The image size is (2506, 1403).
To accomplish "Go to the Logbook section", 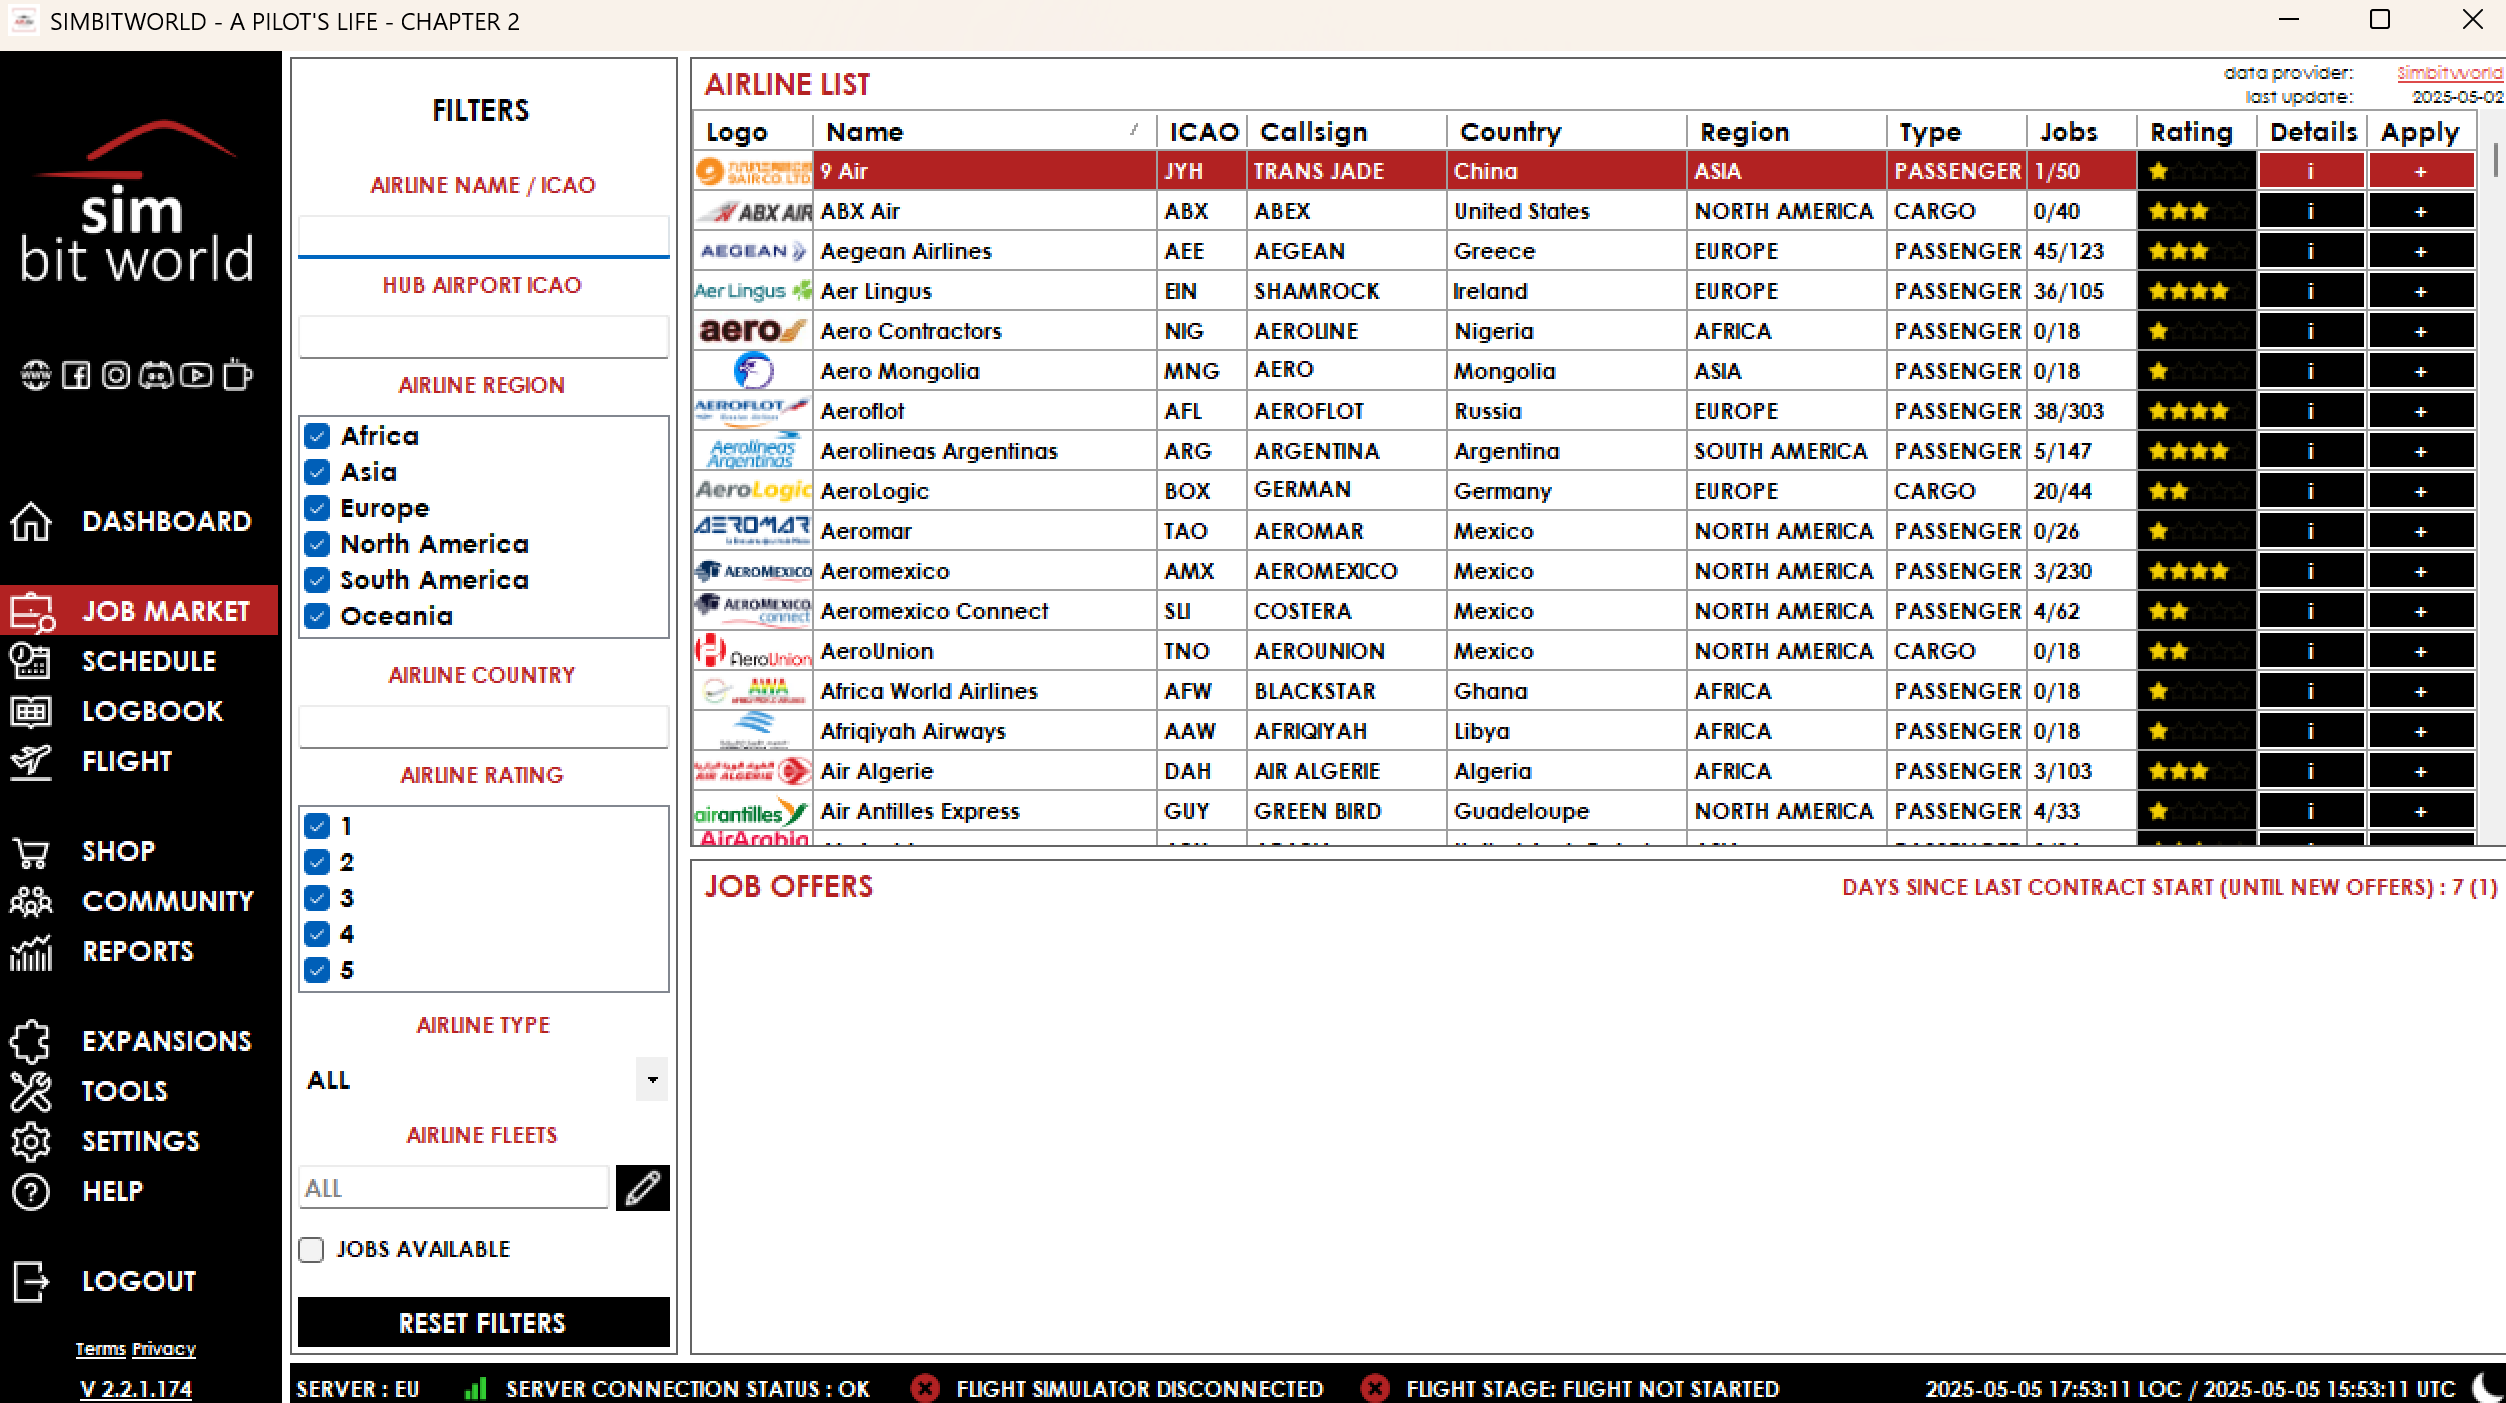I will 152,711.
